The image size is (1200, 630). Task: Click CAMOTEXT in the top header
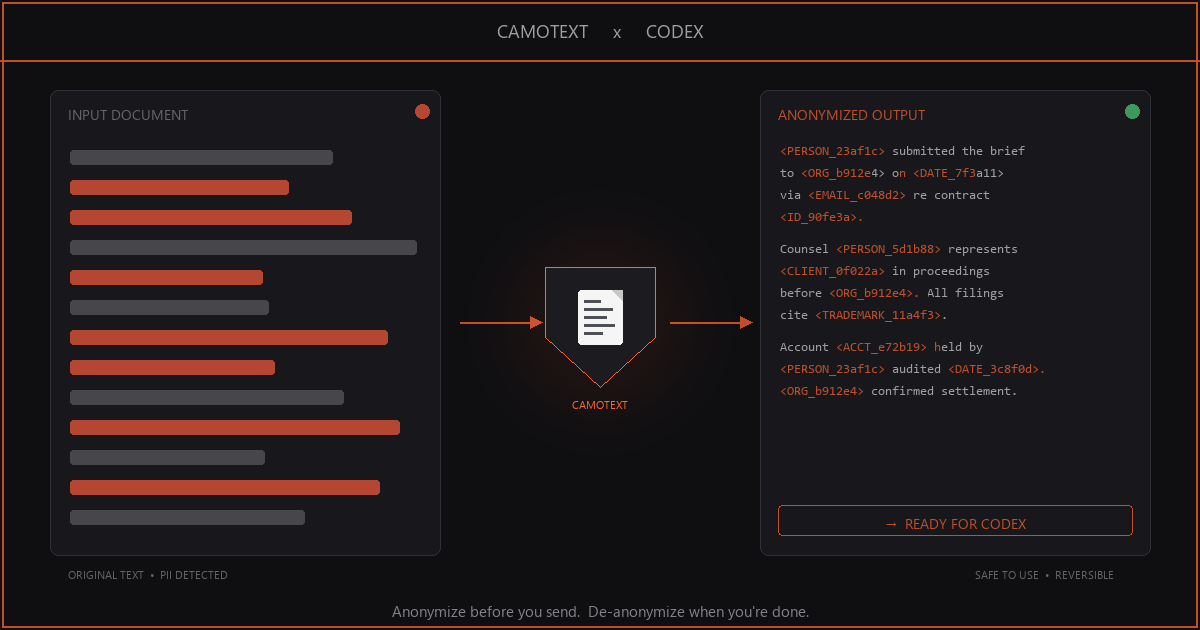543,32
